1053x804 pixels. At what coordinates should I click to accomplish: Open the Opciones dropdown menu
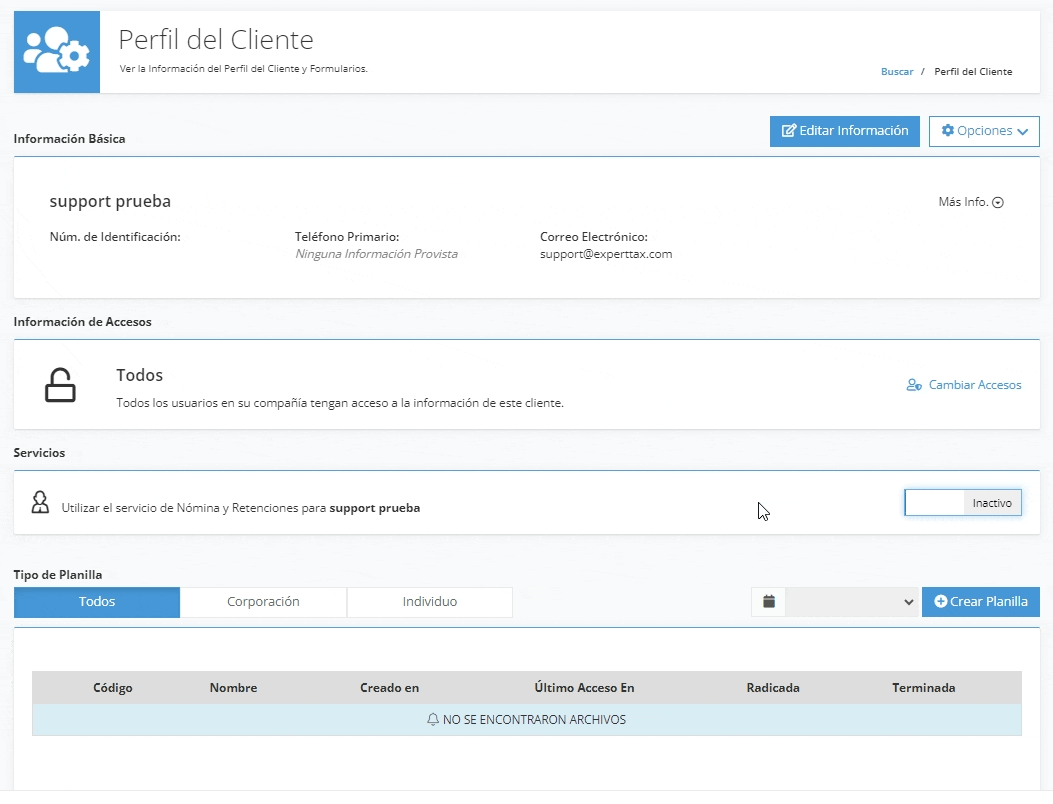click(x=984, y=131)
